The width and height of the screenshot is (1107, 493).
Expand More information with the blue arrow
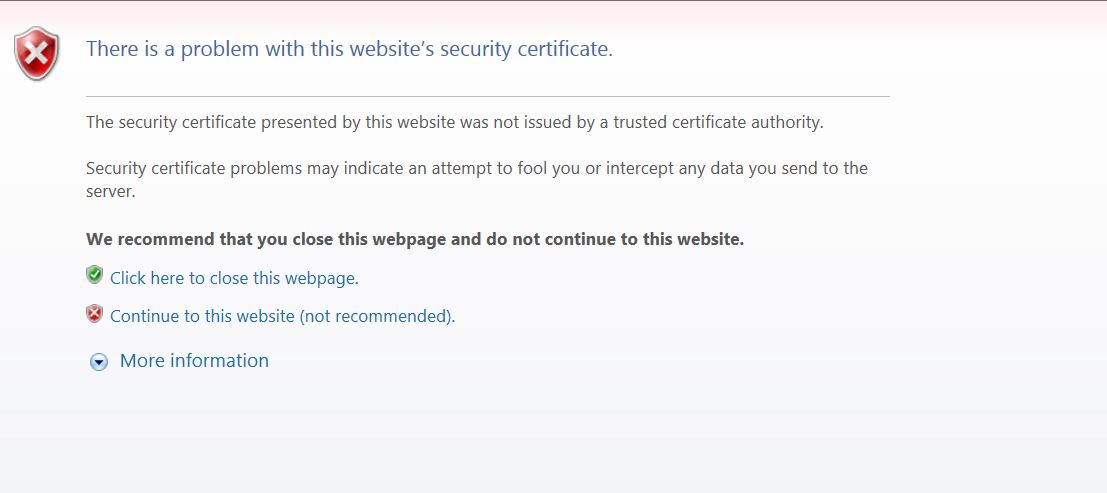pos(99,362)
